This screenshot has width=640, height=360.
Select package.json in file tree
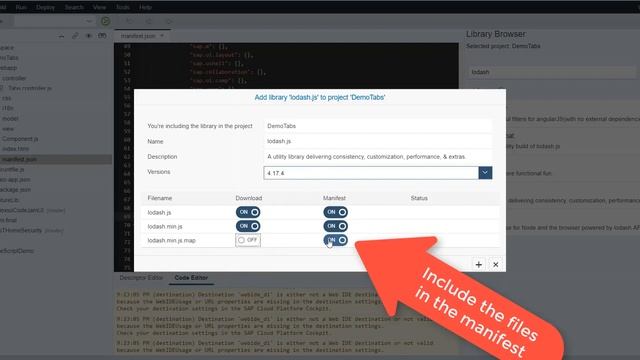point(16,190)
